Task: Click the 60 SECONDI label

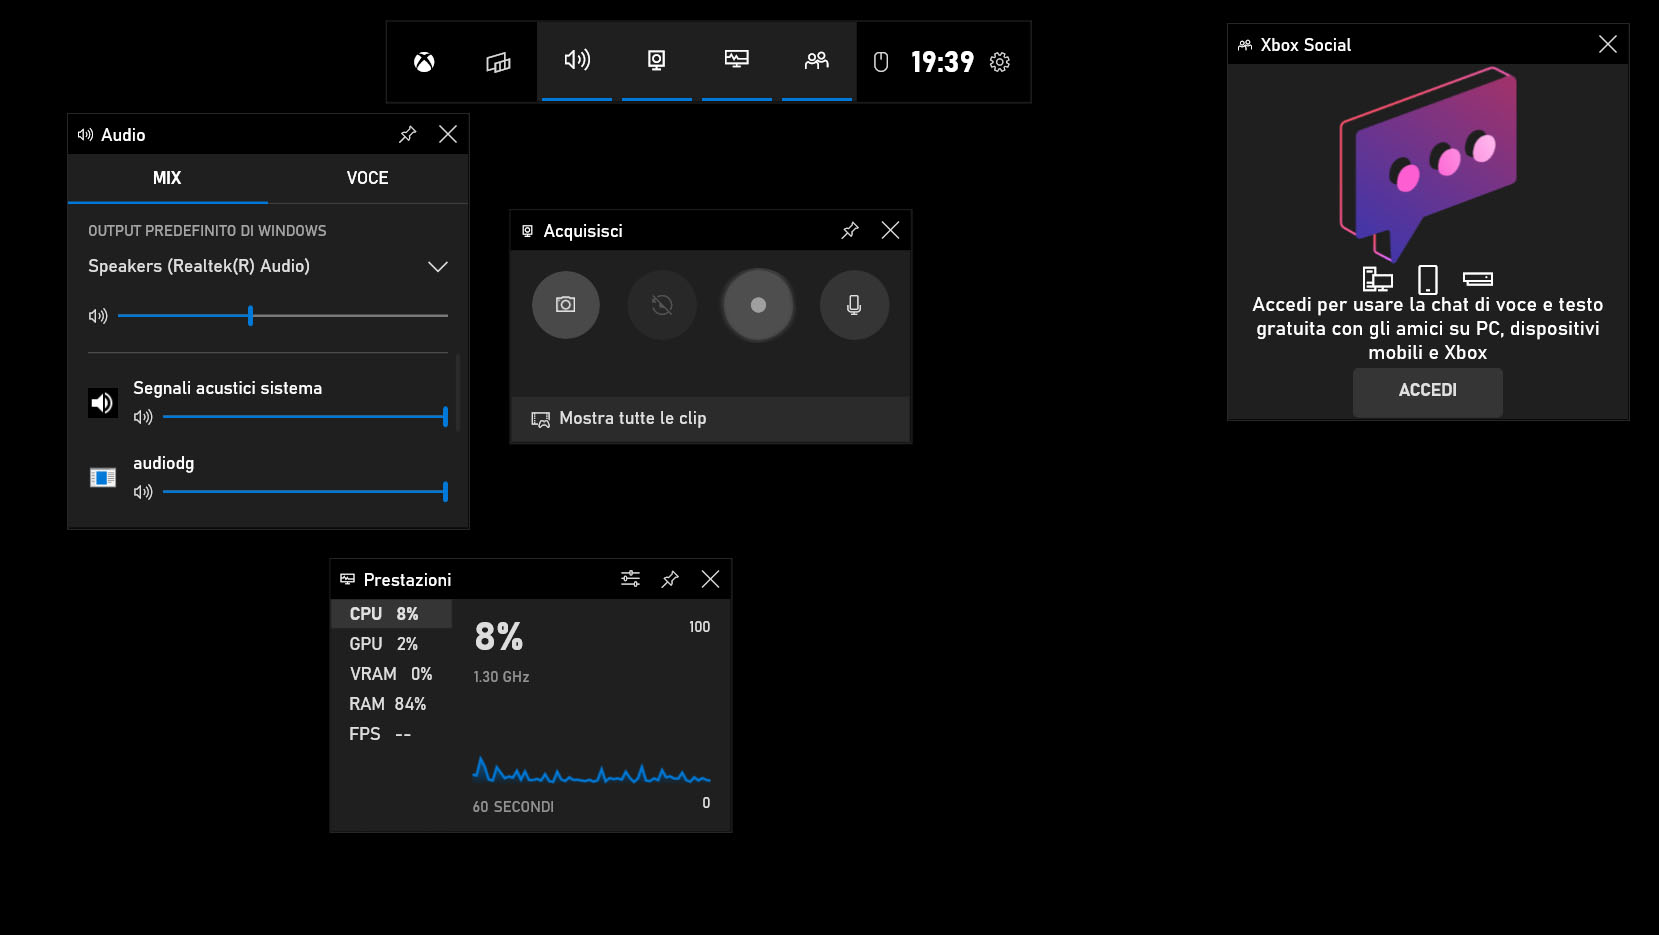Action: coord(513,807)
